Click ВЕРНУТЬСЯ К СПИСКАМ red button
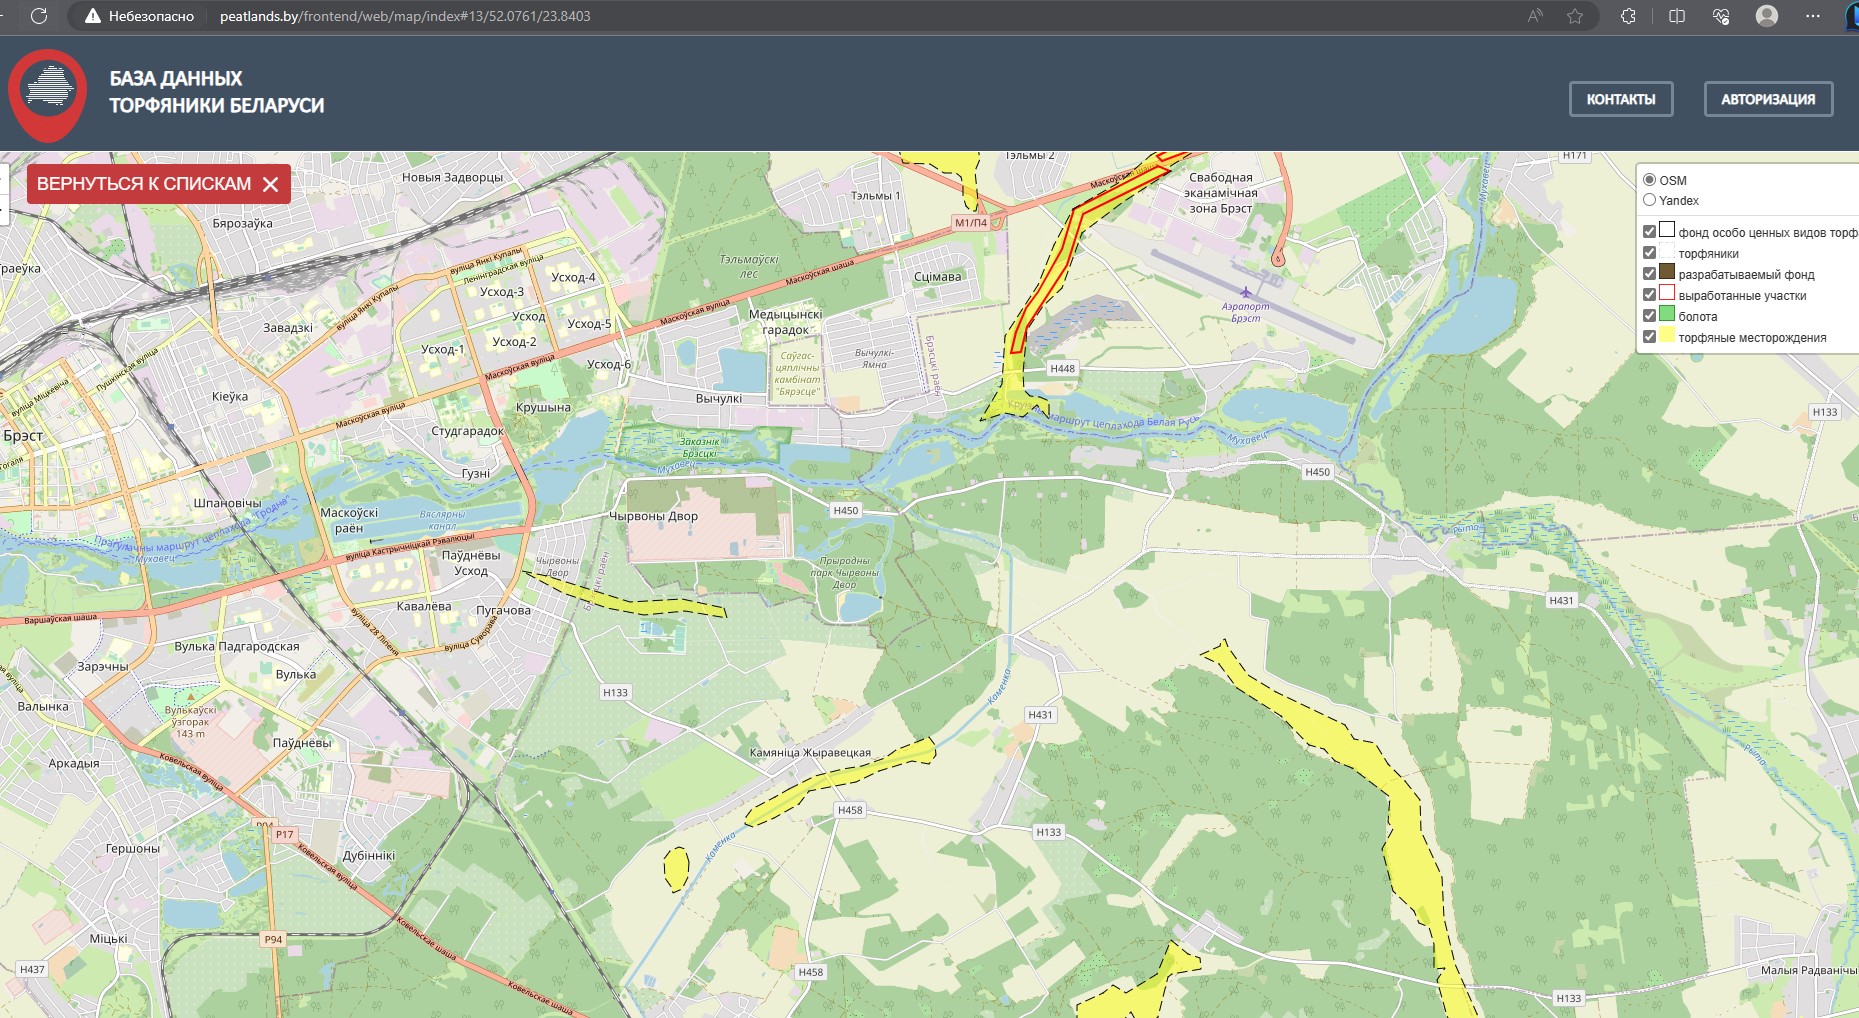 [158, 184]
